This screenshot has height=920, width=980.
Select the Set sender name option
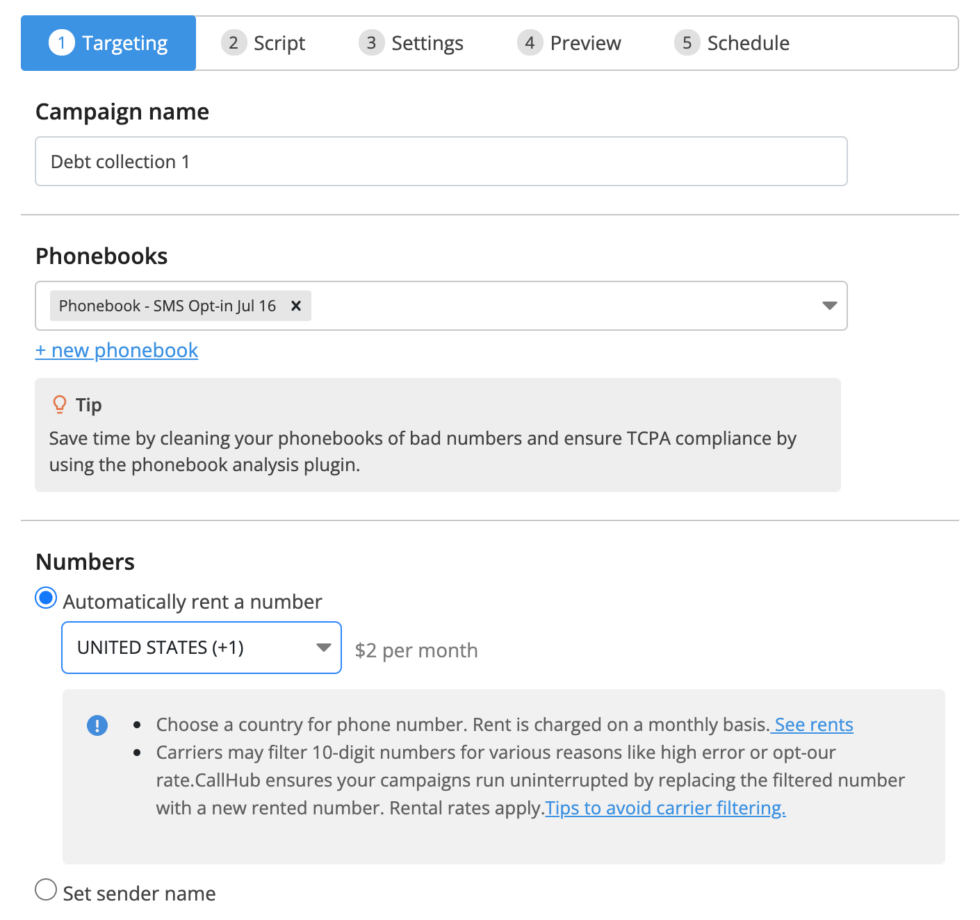coord(46,889)
